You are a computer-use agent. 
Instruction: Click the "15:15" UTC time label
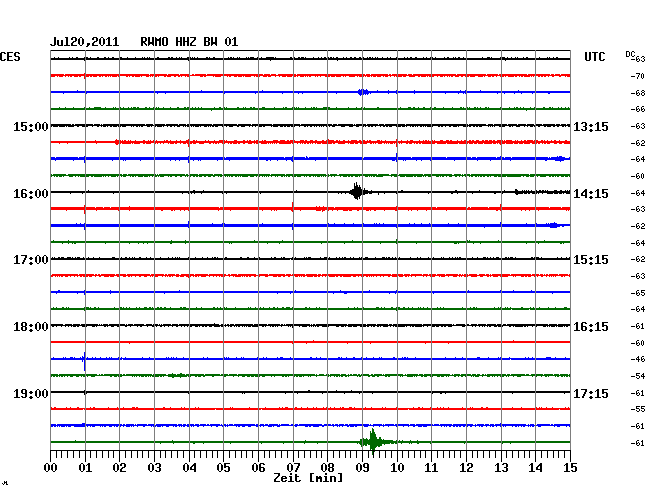click(591, 260)
